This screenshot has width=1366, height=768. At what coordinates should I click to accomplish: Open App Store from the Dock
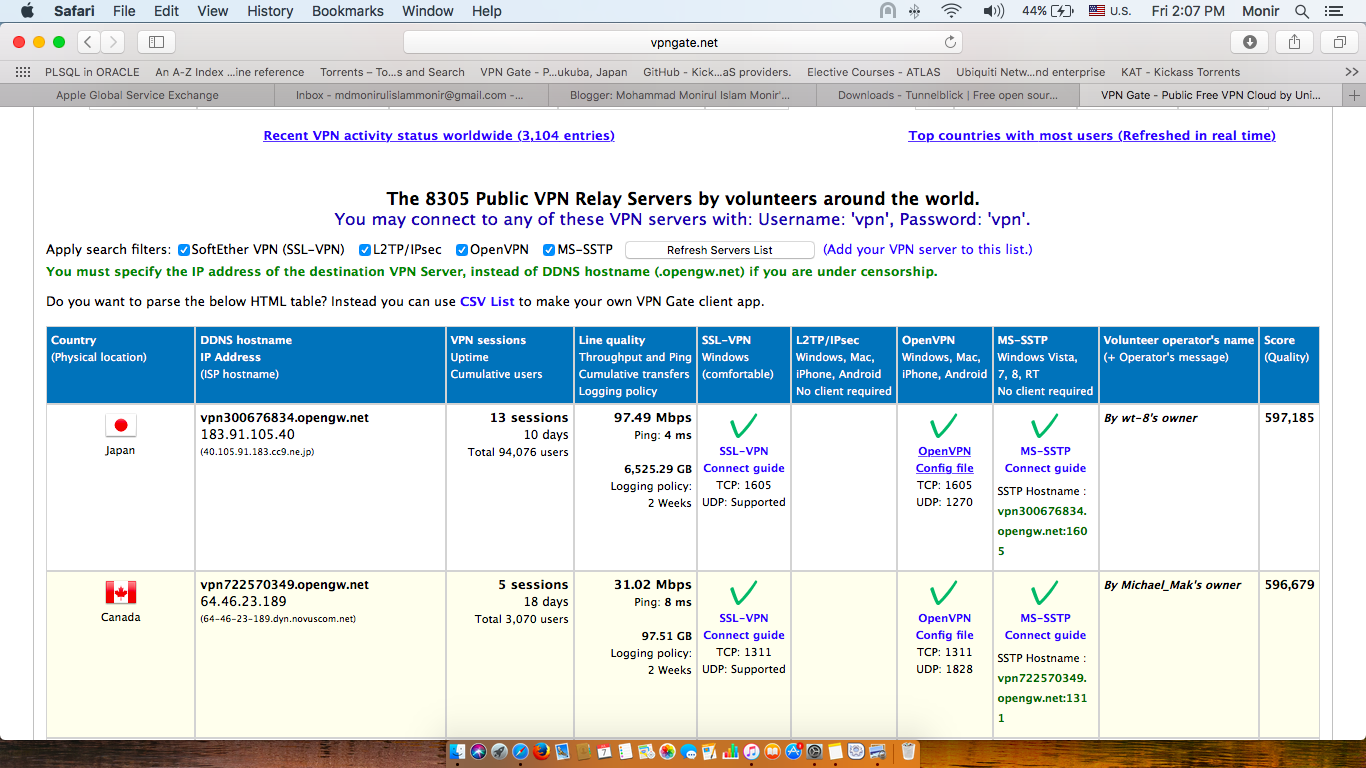794,752
